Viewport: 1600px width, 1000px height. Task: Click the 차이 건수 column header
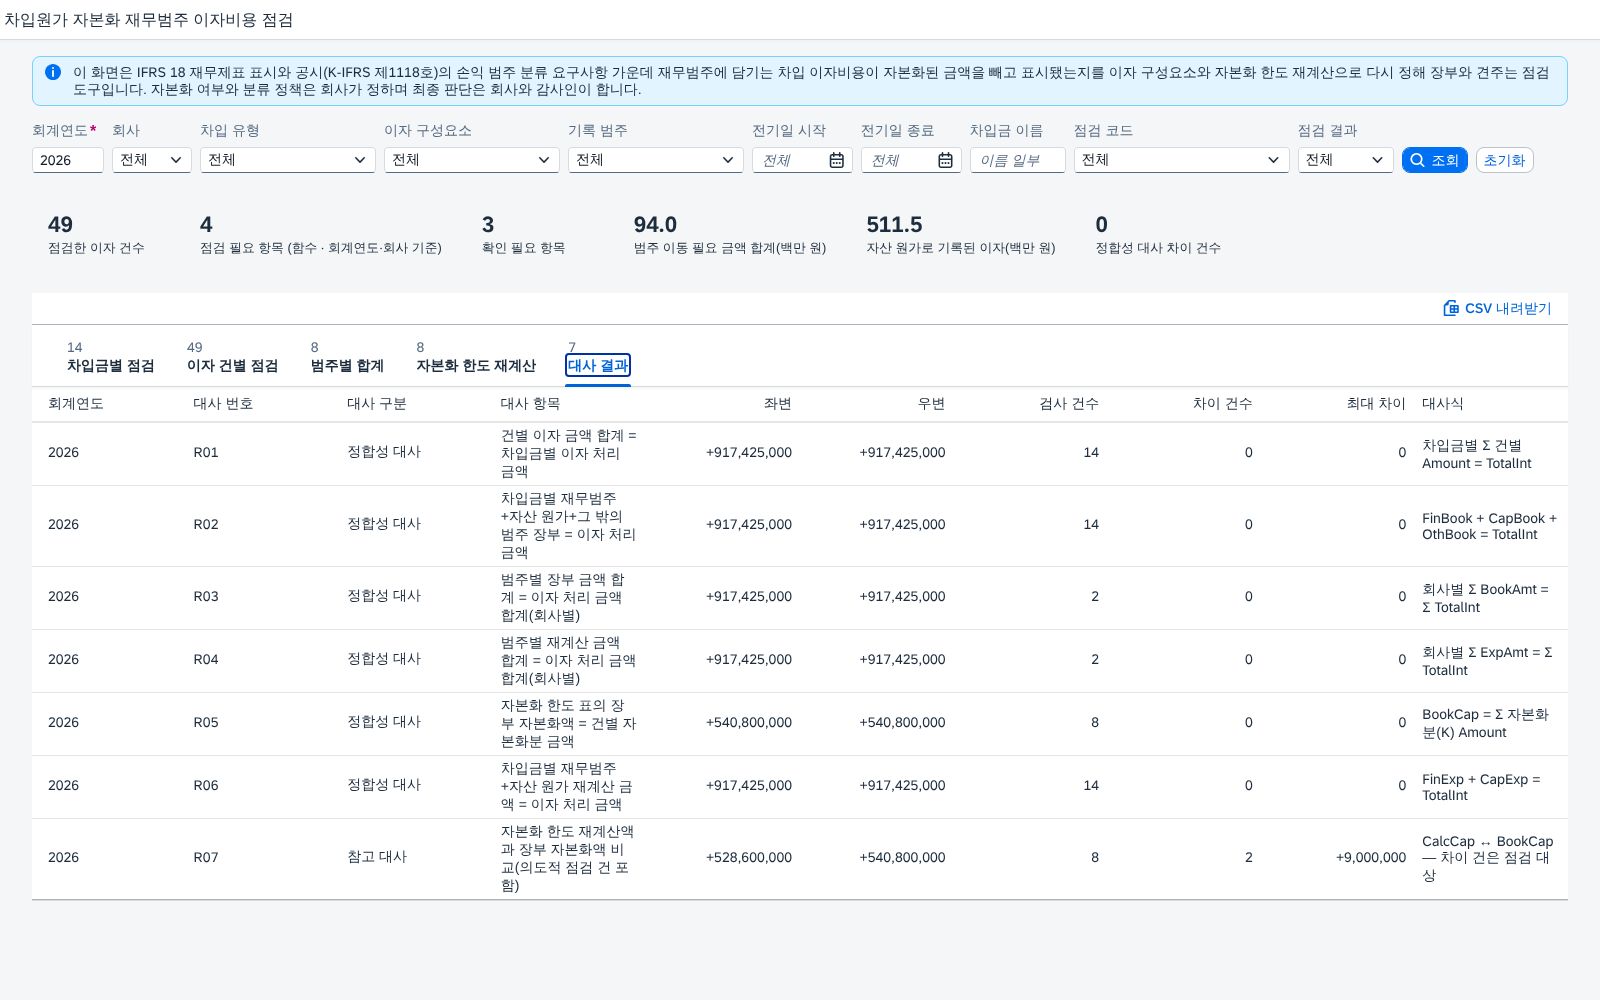[1222, 404]
